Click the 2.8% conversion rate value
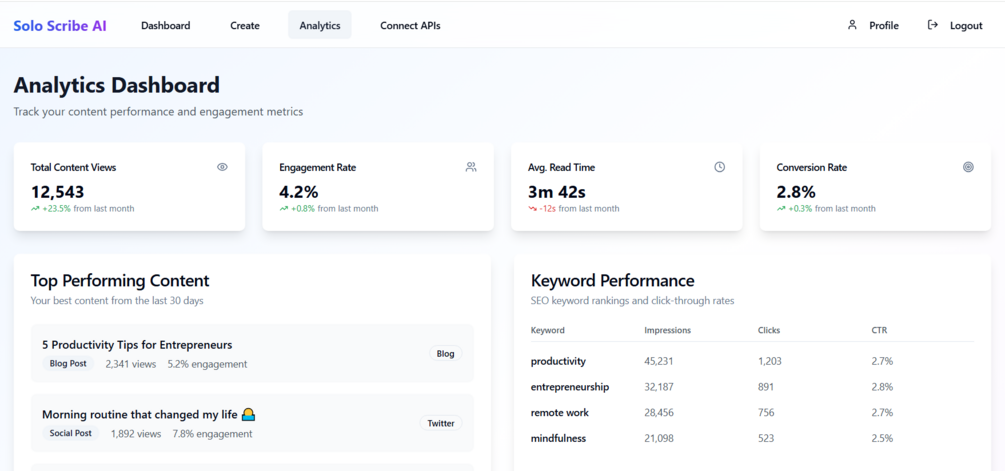Screen dimensions: 1005x471 (x=796, y=192)
